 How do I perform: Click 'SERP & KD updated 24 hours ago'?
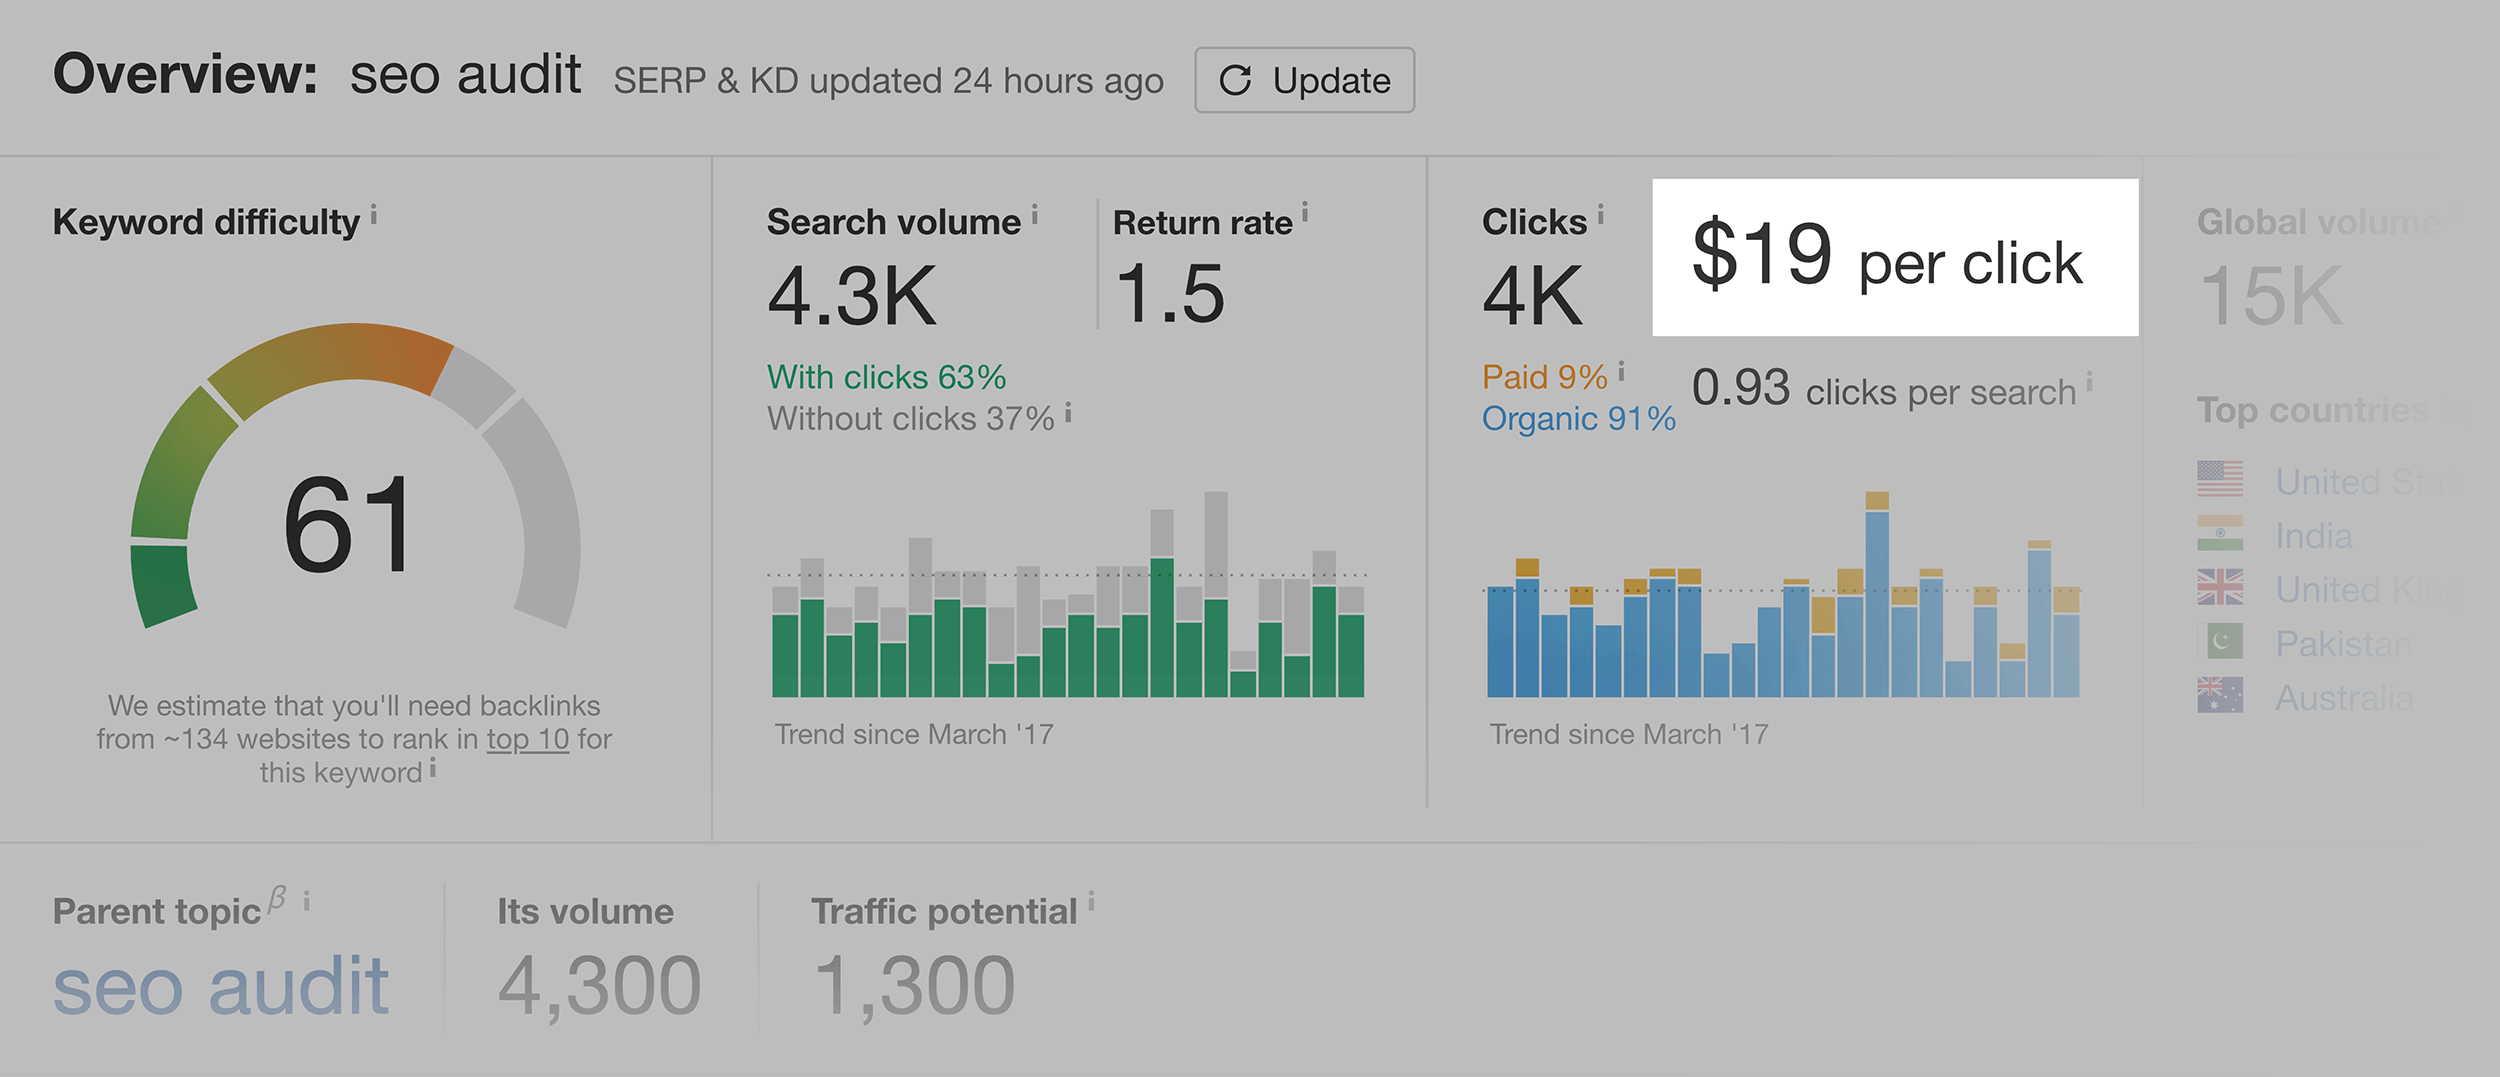point(888,81)
